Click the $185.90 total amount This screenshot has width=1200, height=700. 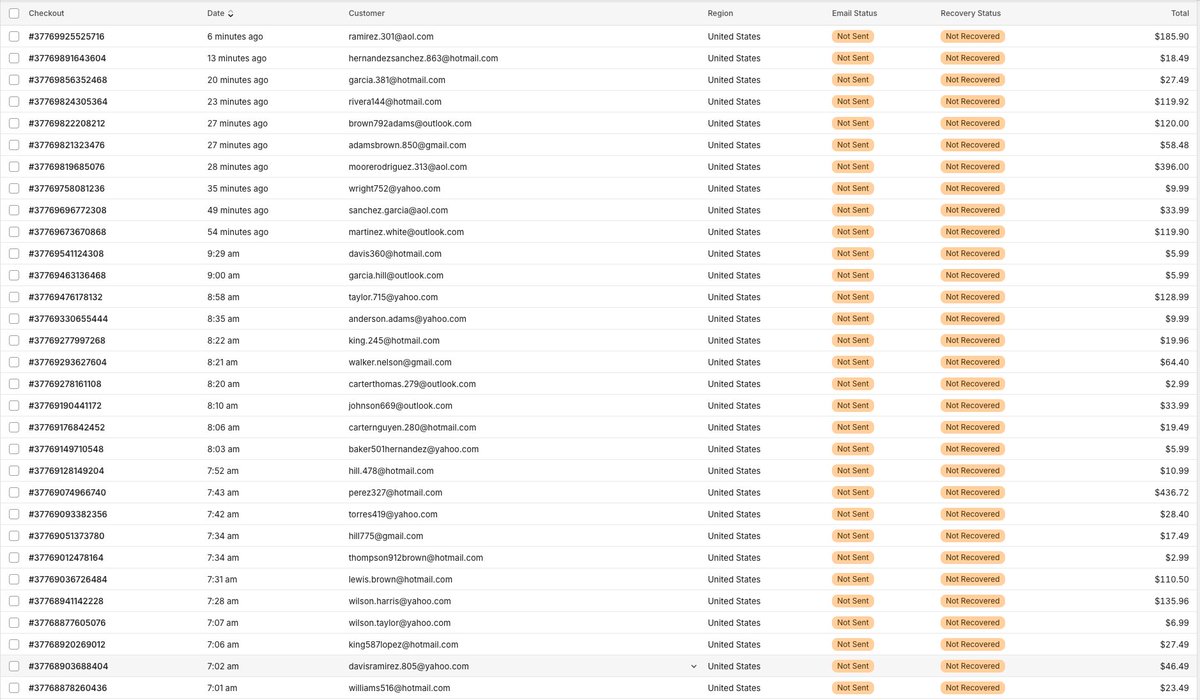point(1171,36)
